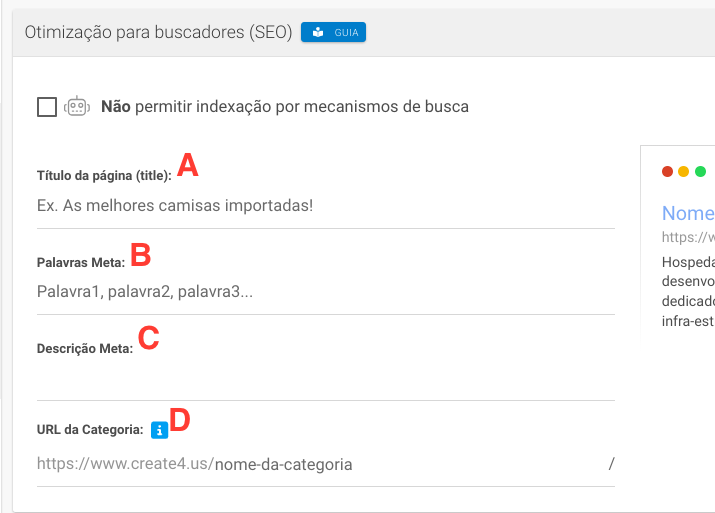The height and width of the screenshot is (513, 715).
Task: Enable the no-indexing checkbox
Action: tap(46, 107)
